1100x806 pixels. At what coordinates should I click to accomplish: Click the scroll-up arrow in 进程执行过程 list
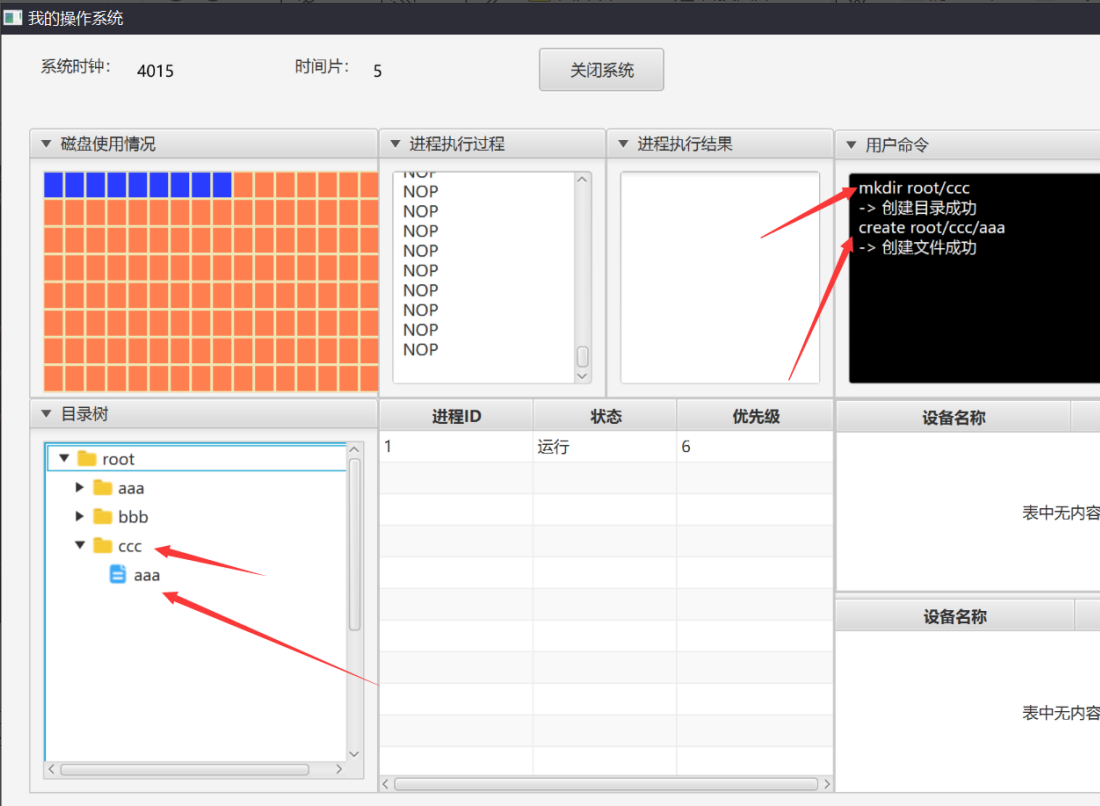[582, 180]
